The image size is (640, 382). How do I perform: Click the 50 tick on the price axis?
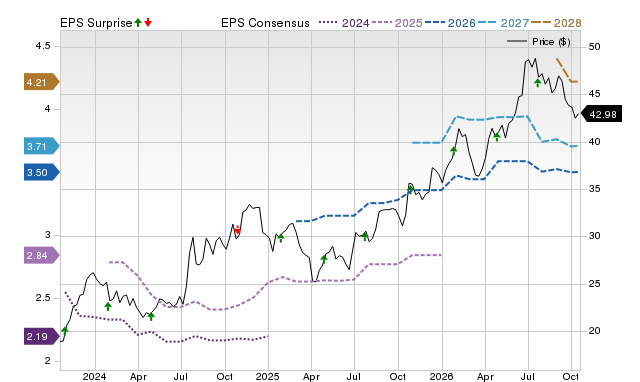[x=594, y=47]
